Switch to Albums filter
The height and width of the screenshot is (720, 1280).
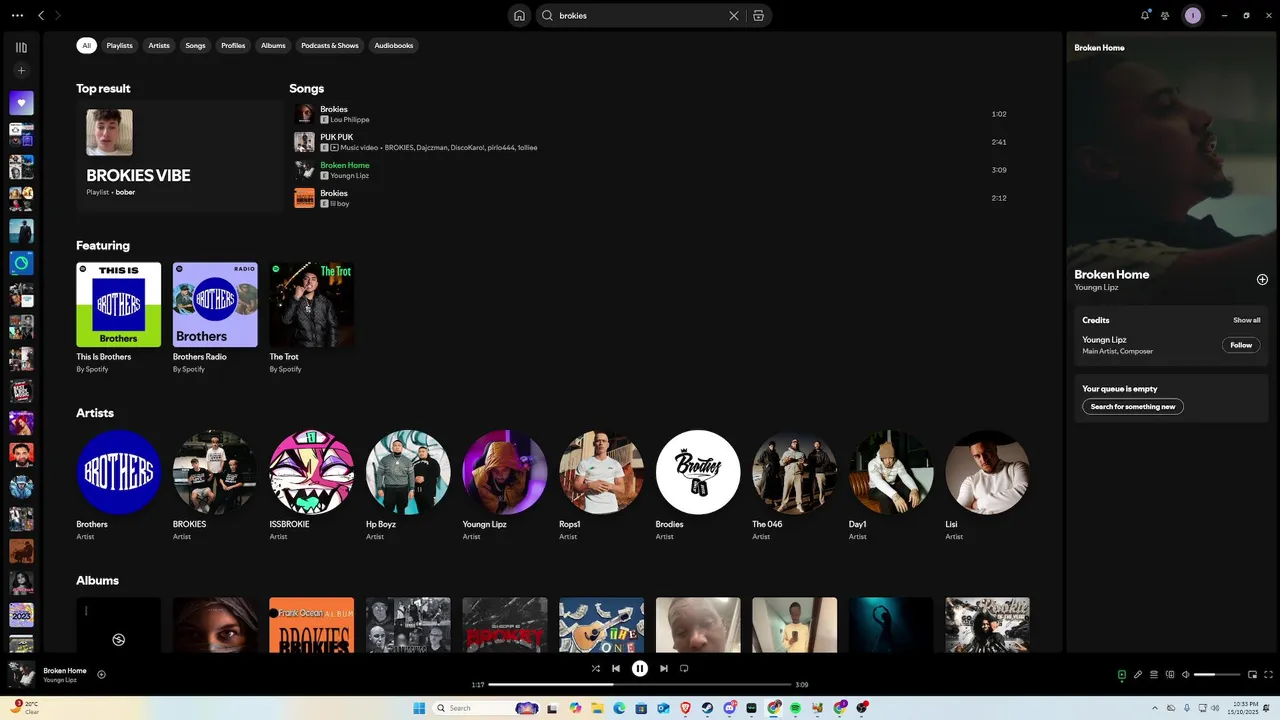(x=273, y=45)
